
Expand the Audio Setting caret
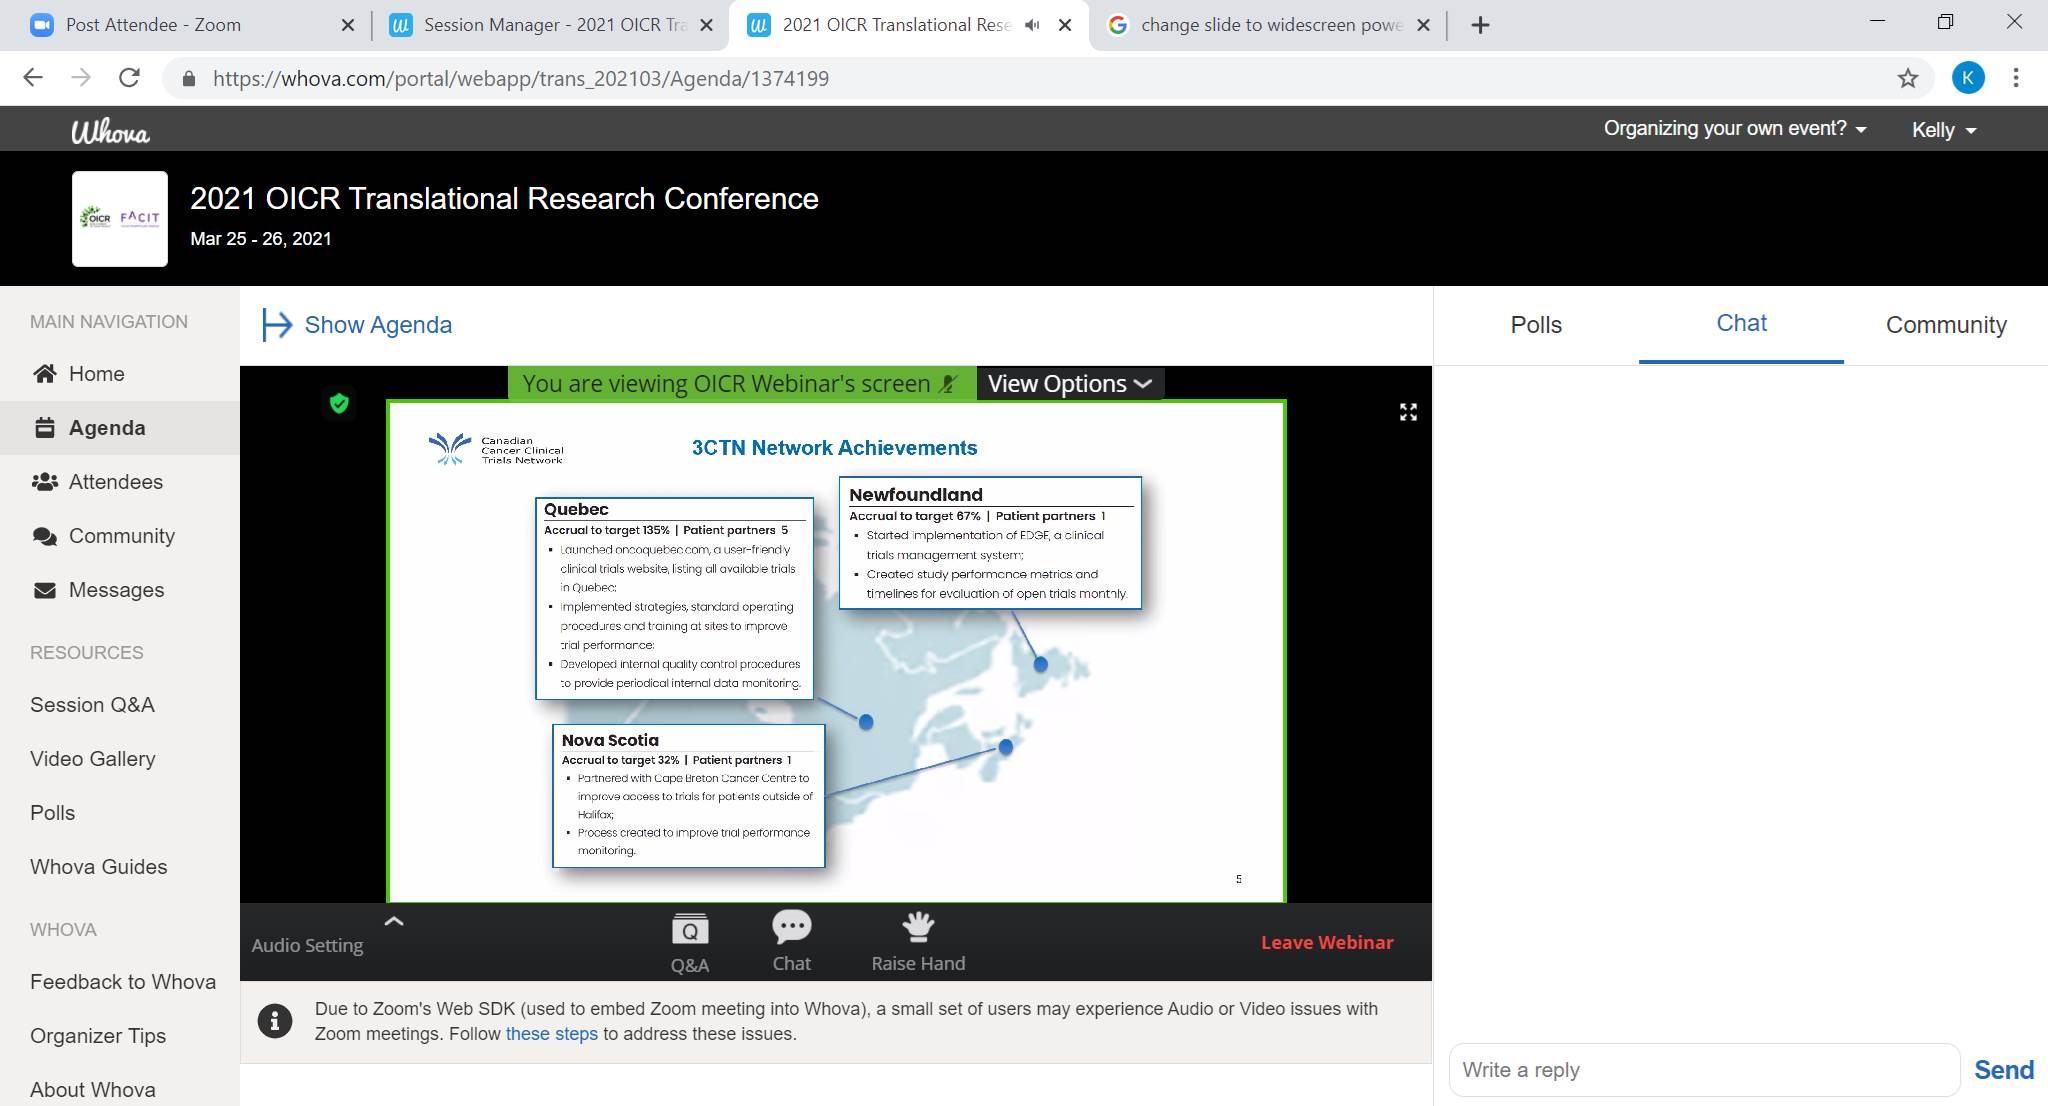394,922
